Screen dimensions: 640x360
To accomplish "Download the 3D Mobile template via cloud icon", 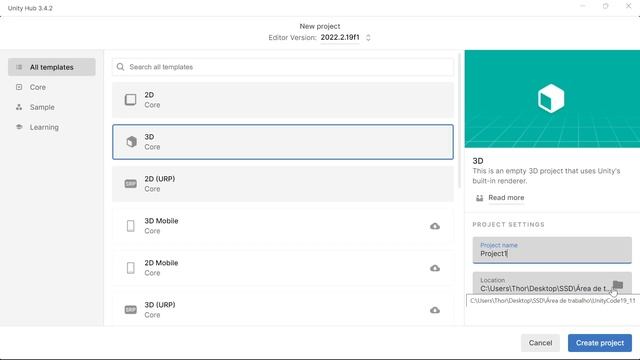I will tap(435, 226).
